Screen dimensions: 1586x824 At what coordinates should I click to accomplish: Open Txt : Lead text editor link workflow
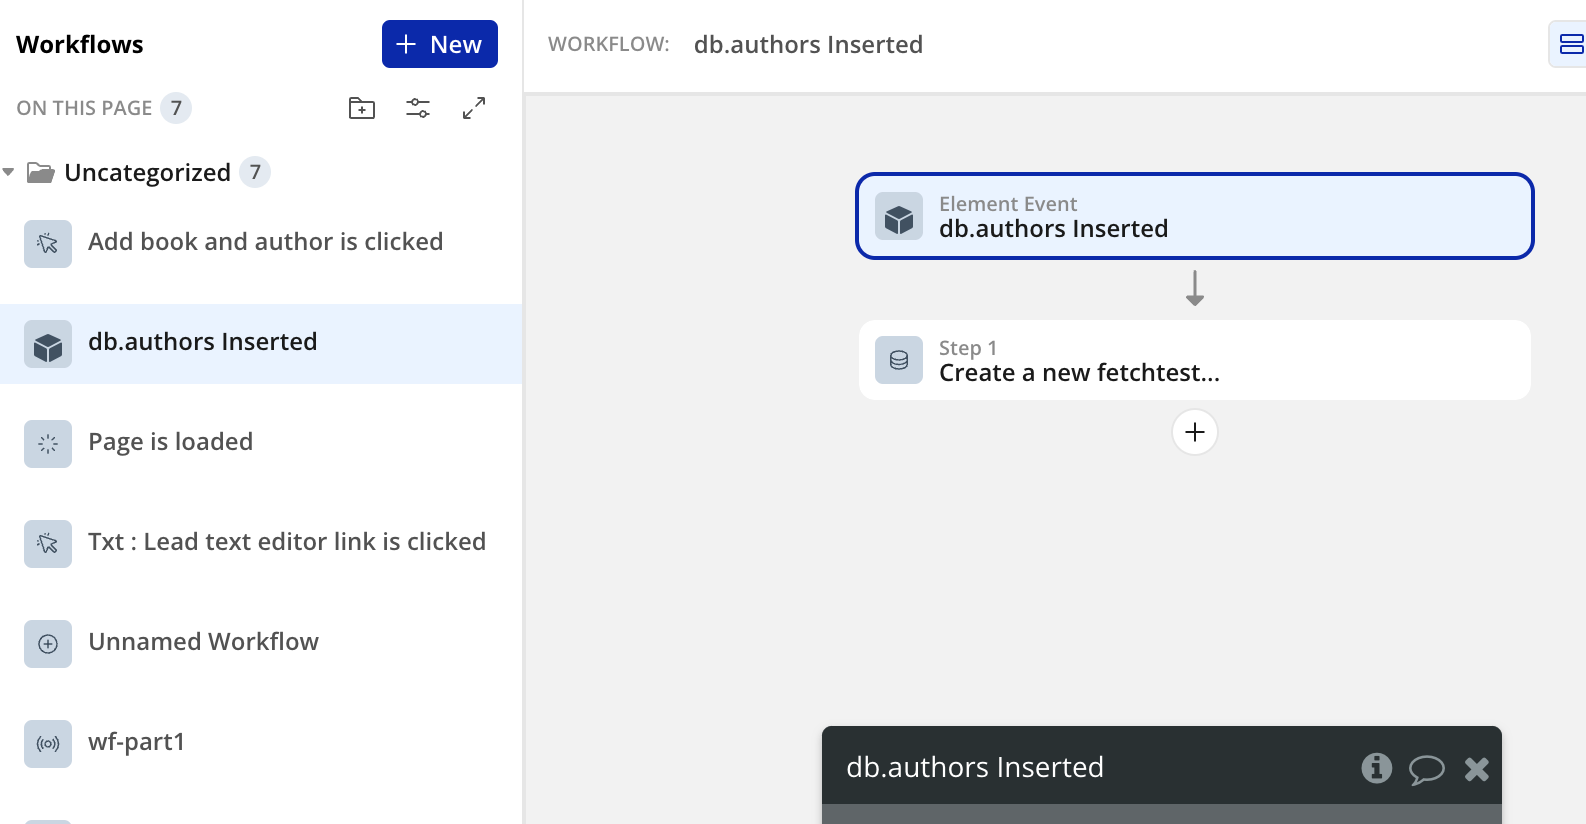click(261, 543)
